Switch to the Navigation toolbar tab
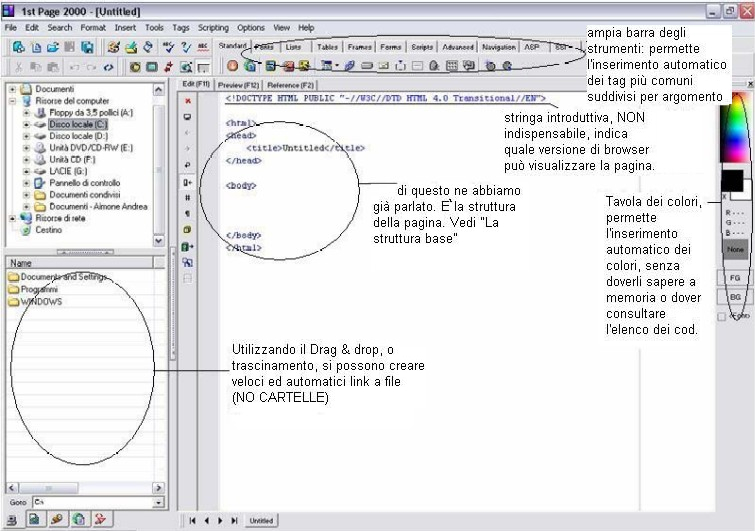The width and height of the screenshot is (755, 531). [x=499, y=47]
